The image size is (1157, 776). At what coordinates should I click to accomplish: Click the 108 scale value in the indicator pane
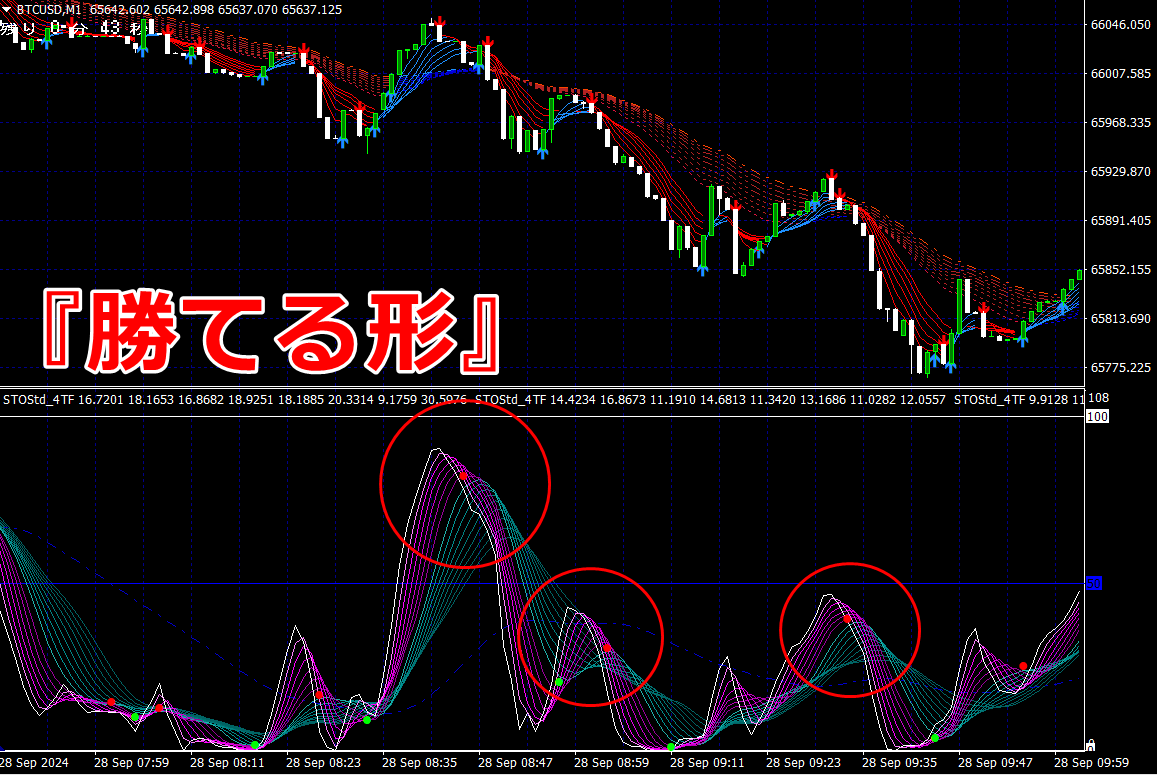pos(1098,398)
